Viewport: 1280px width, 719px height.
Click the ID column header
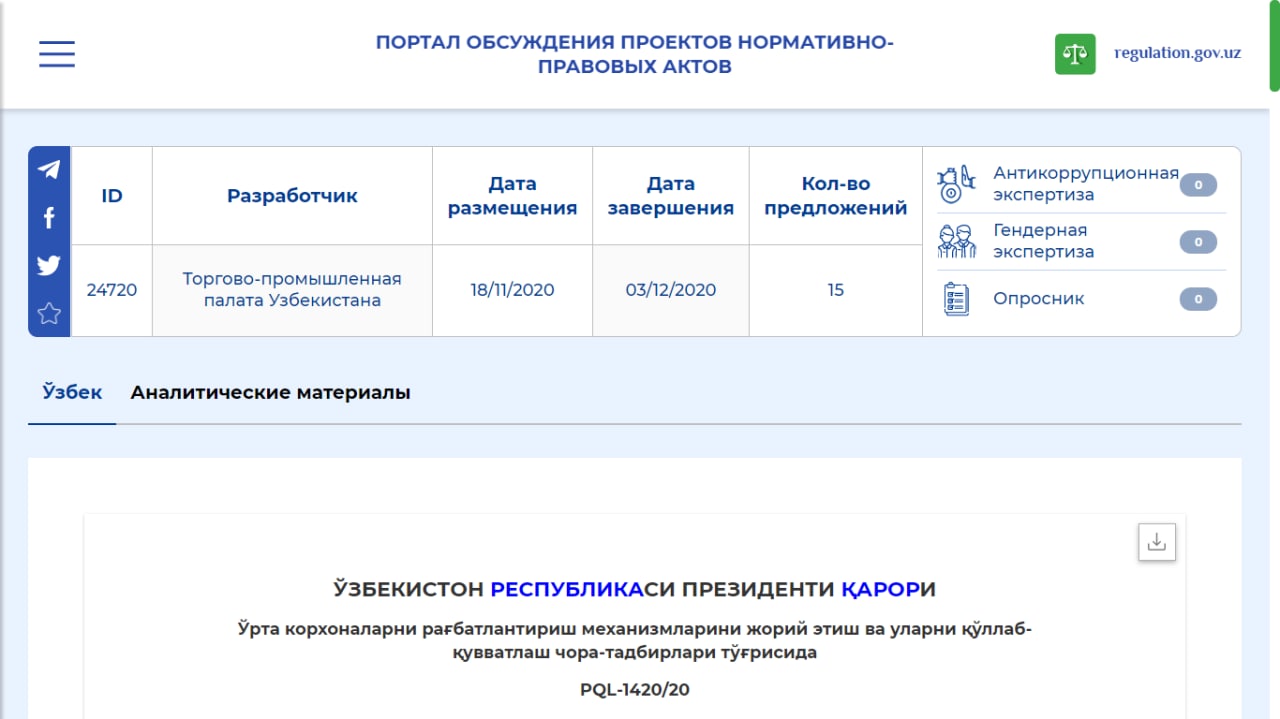point(112,196)
